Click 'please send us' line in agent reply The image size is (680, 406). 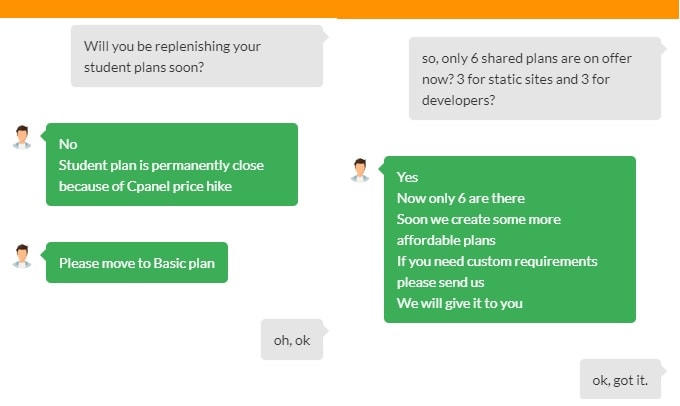[440, 282]
